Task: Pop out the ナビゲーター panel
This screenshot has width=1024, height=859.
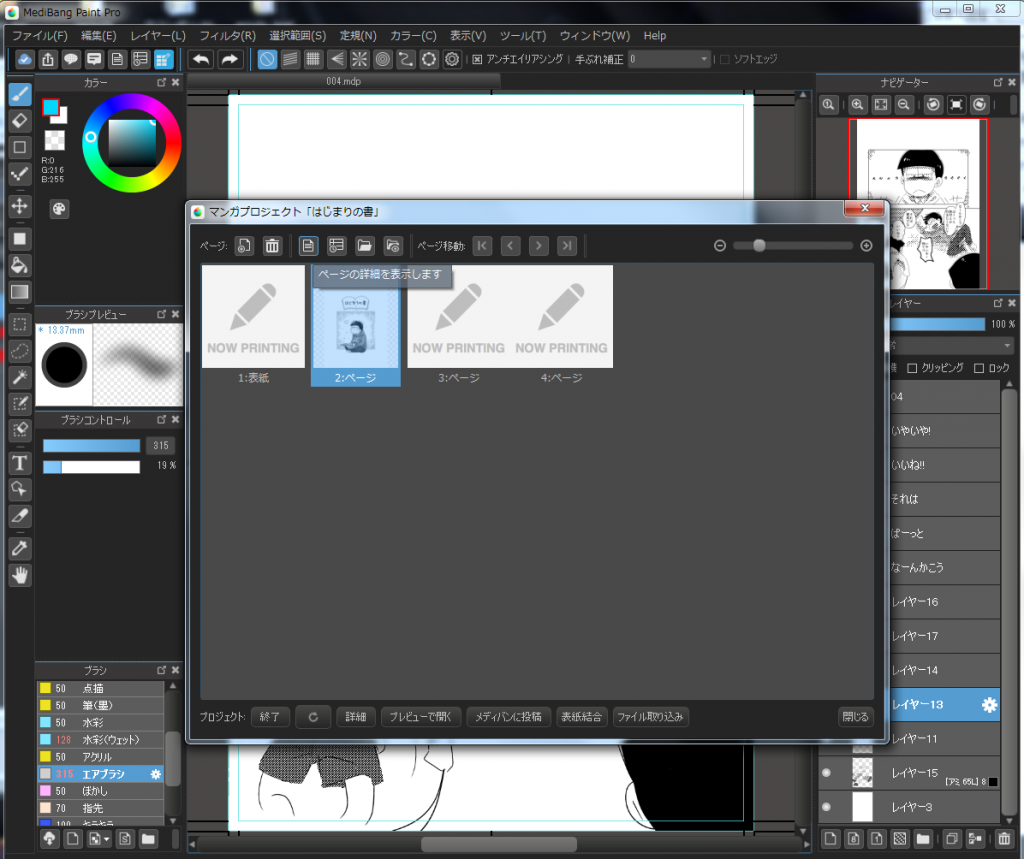Action: [x=998, y=82]
